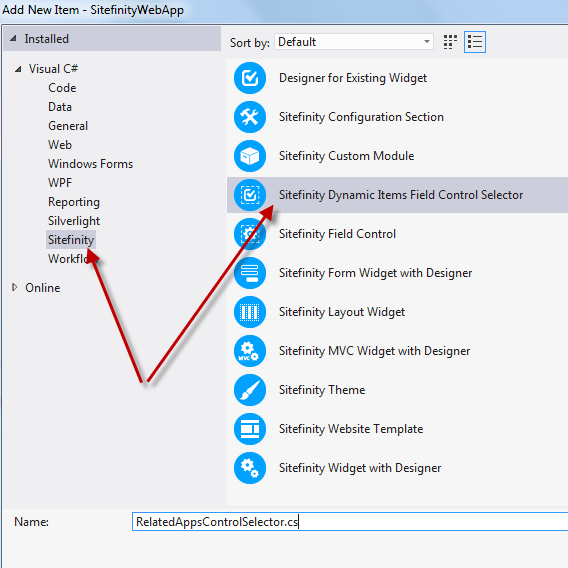Click the Name input field

pos(350,522)
